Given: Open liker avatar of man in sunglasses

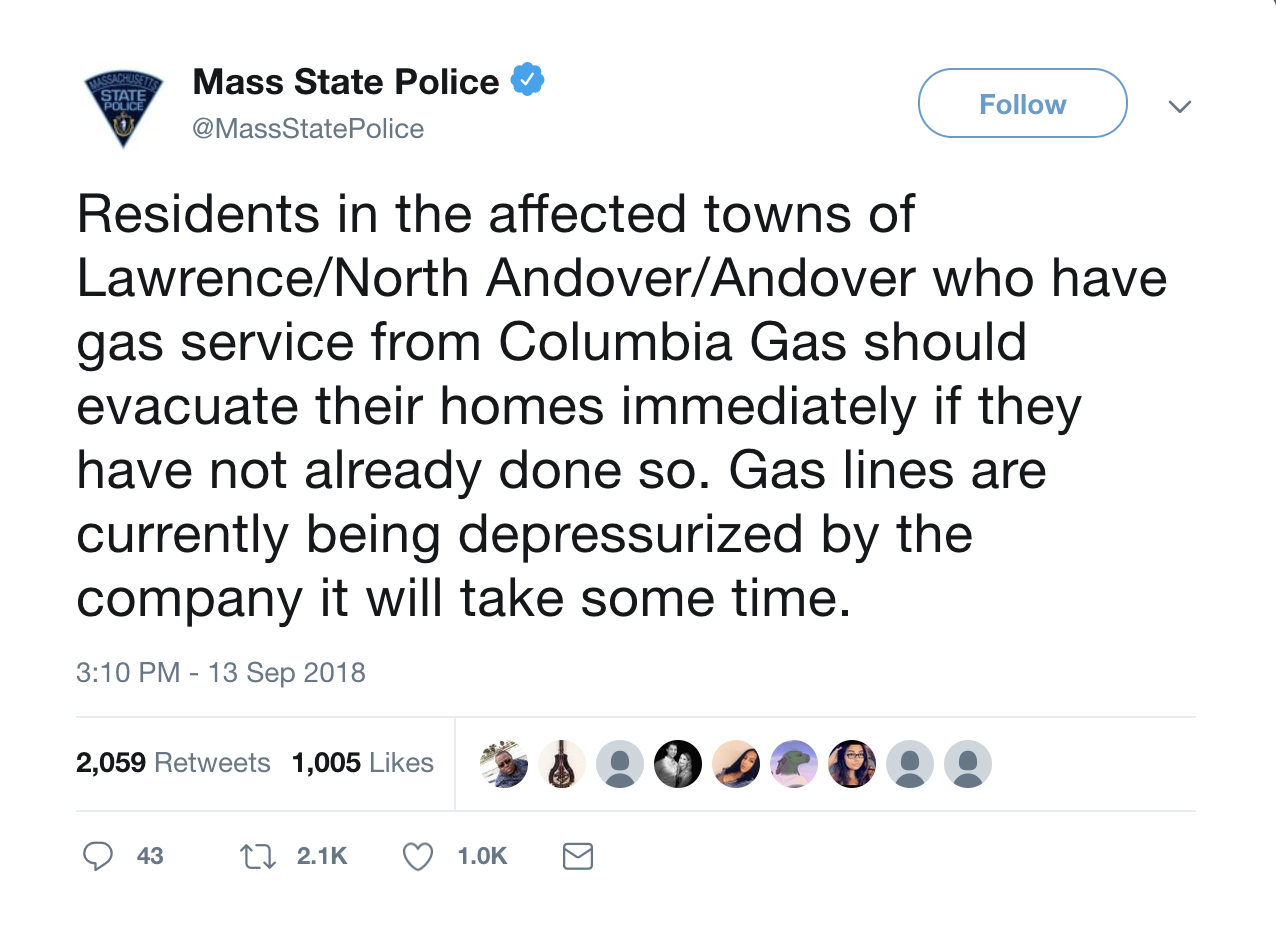Looking at the screenshot, I should pos(504,764).
